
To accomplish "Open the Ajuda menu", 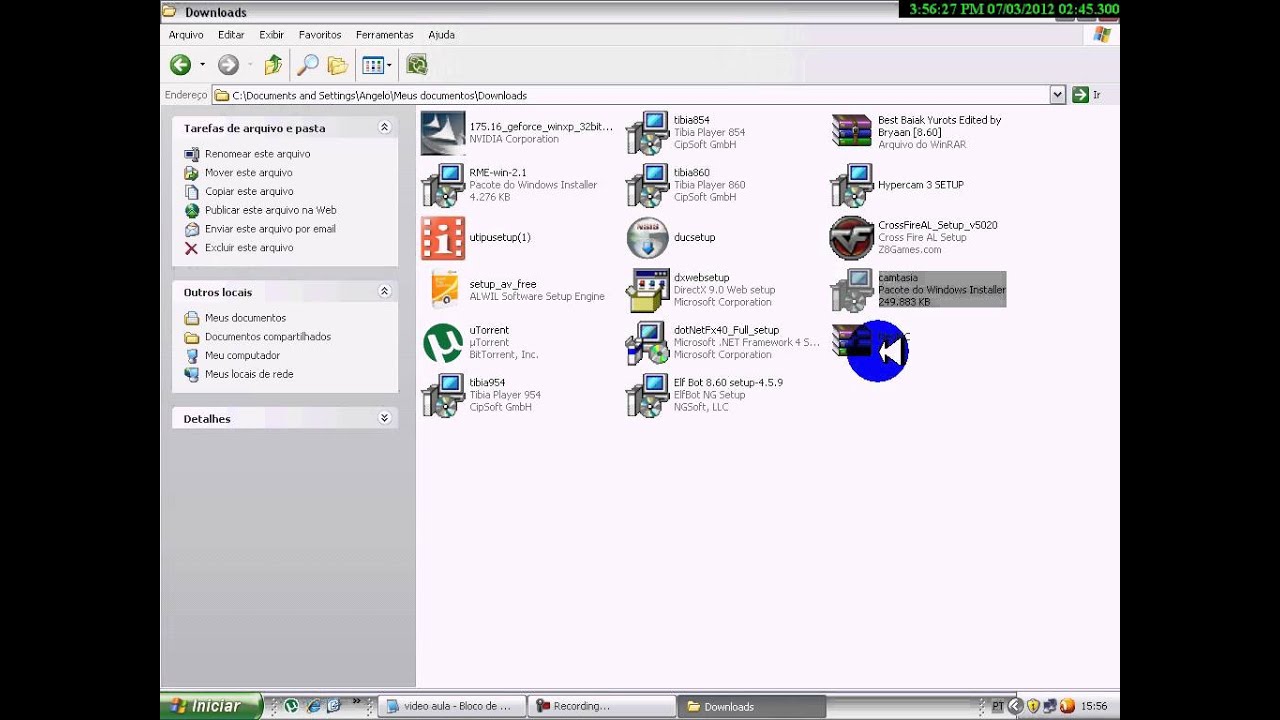I will coord(441,35).
